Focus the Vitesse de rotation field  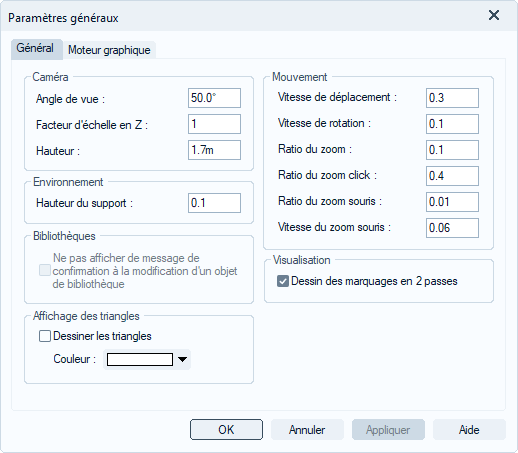tap(452, 124)
